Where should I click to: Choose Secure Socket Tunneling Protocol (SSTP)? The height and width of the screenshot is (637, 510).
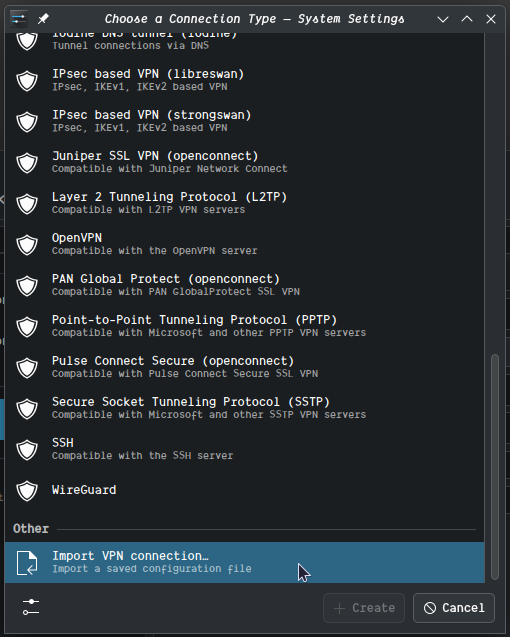pyautogui.click(x=245, y=408)
